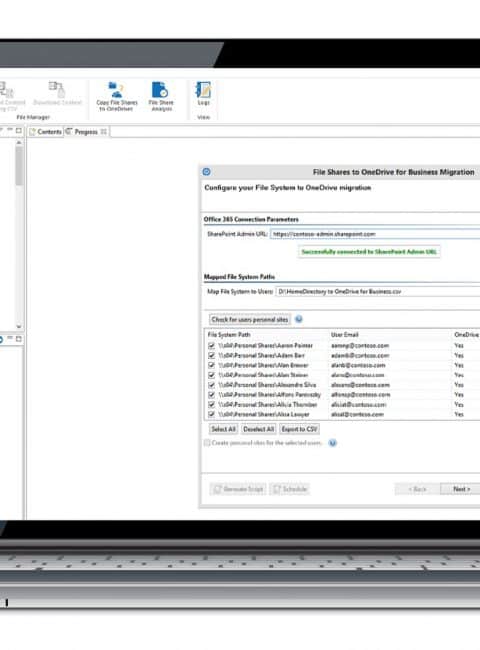Click the Back button
The height and width of the screenshot is (650, 480).
click(417, 489)
